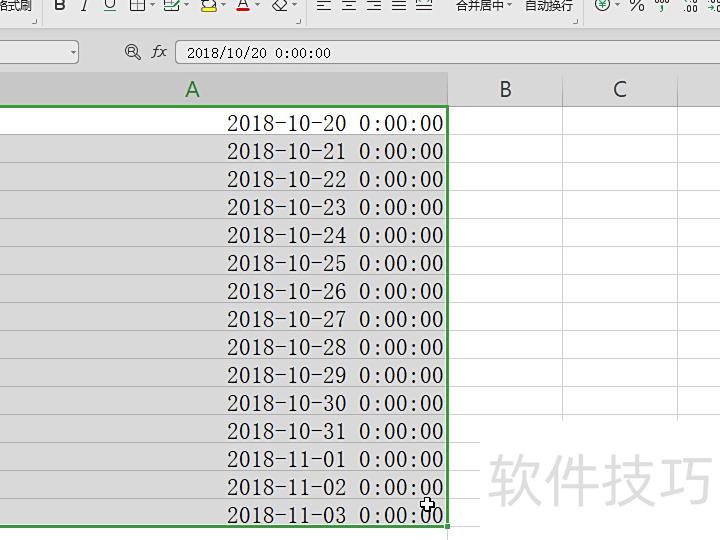The height and width of the screenshot is (540, 720).
Task: Click the fill handle of the selection
Action: 448,526
